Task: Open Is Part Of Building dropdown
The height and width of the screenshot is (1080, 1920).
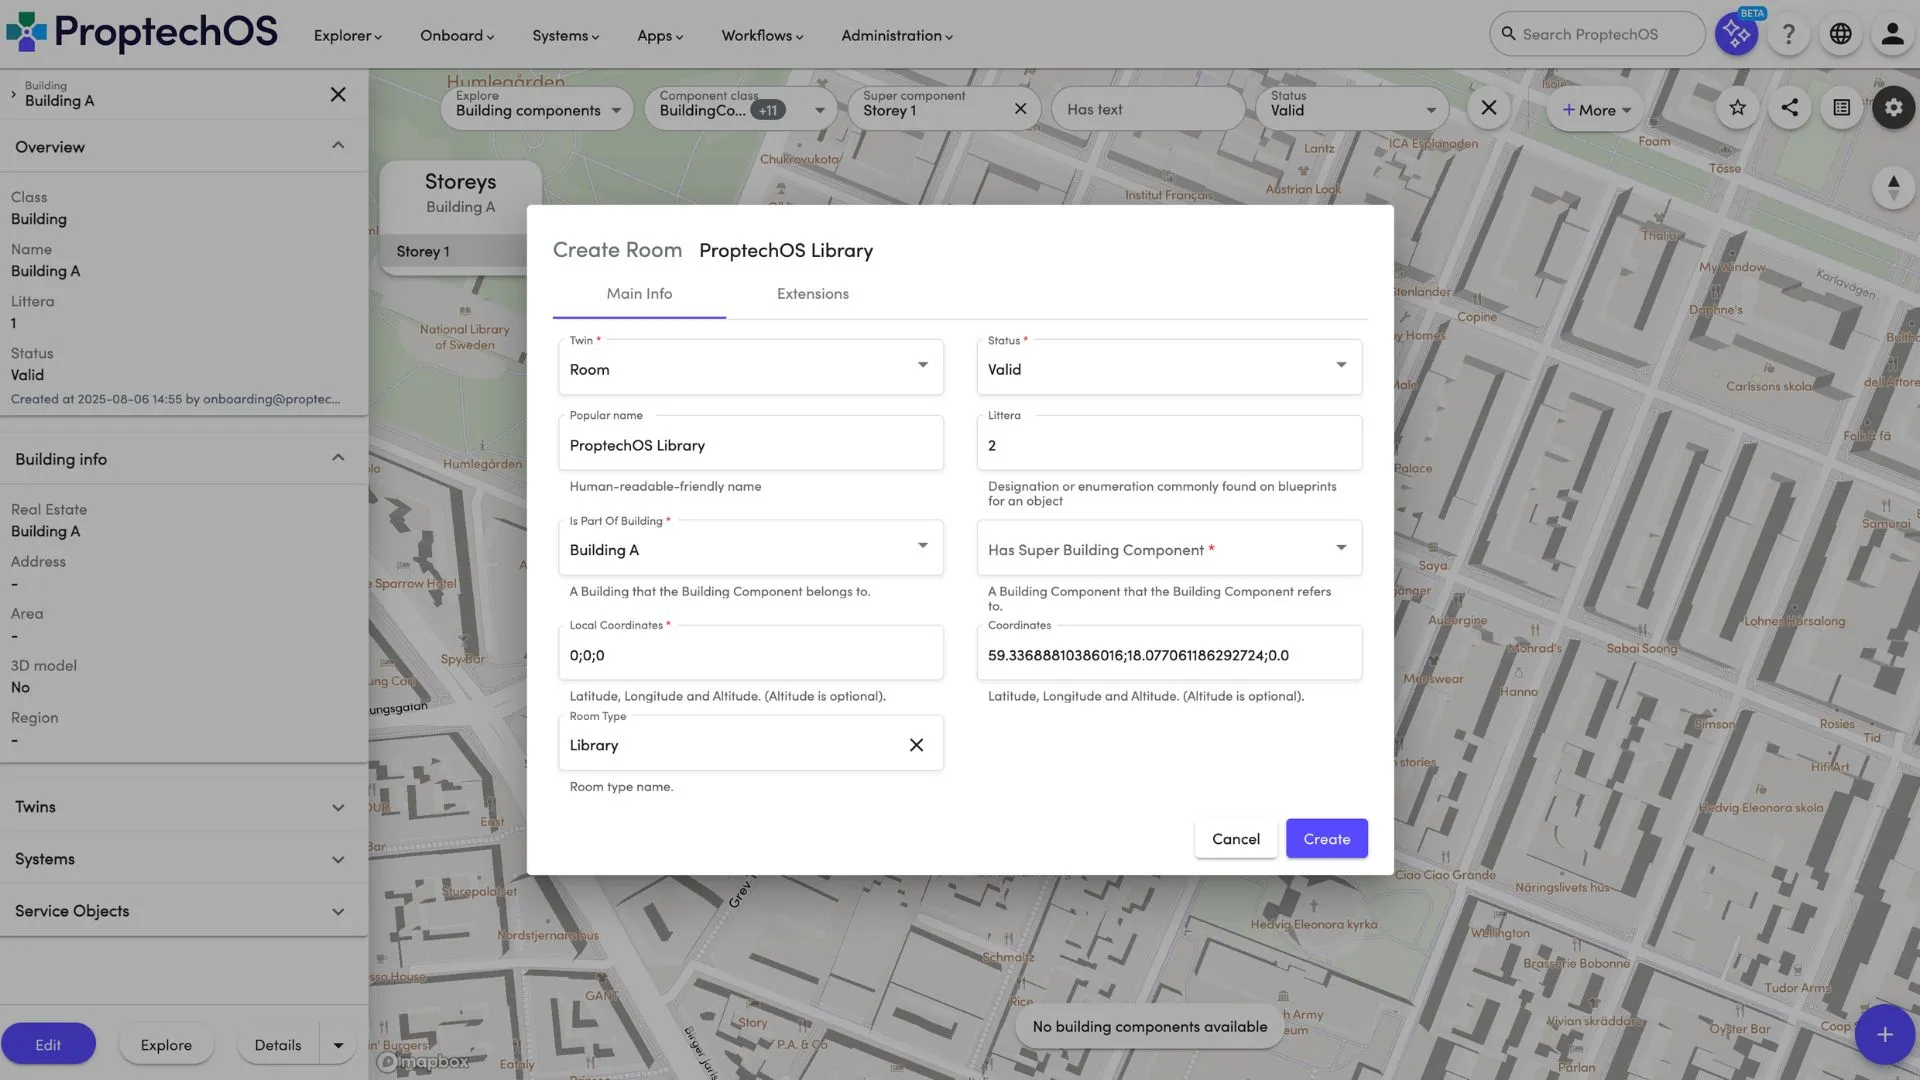Action: 750,548
